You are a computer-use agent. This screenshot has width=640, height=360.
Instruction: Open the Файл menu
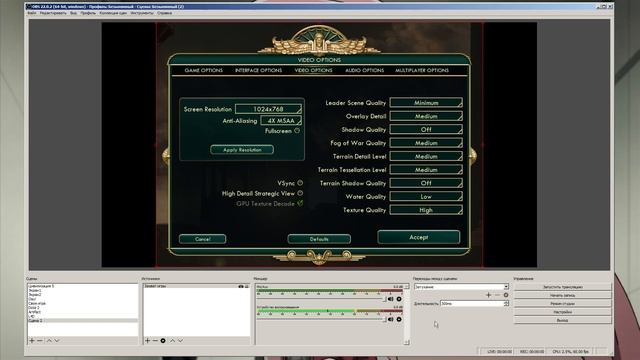(31, 13)
